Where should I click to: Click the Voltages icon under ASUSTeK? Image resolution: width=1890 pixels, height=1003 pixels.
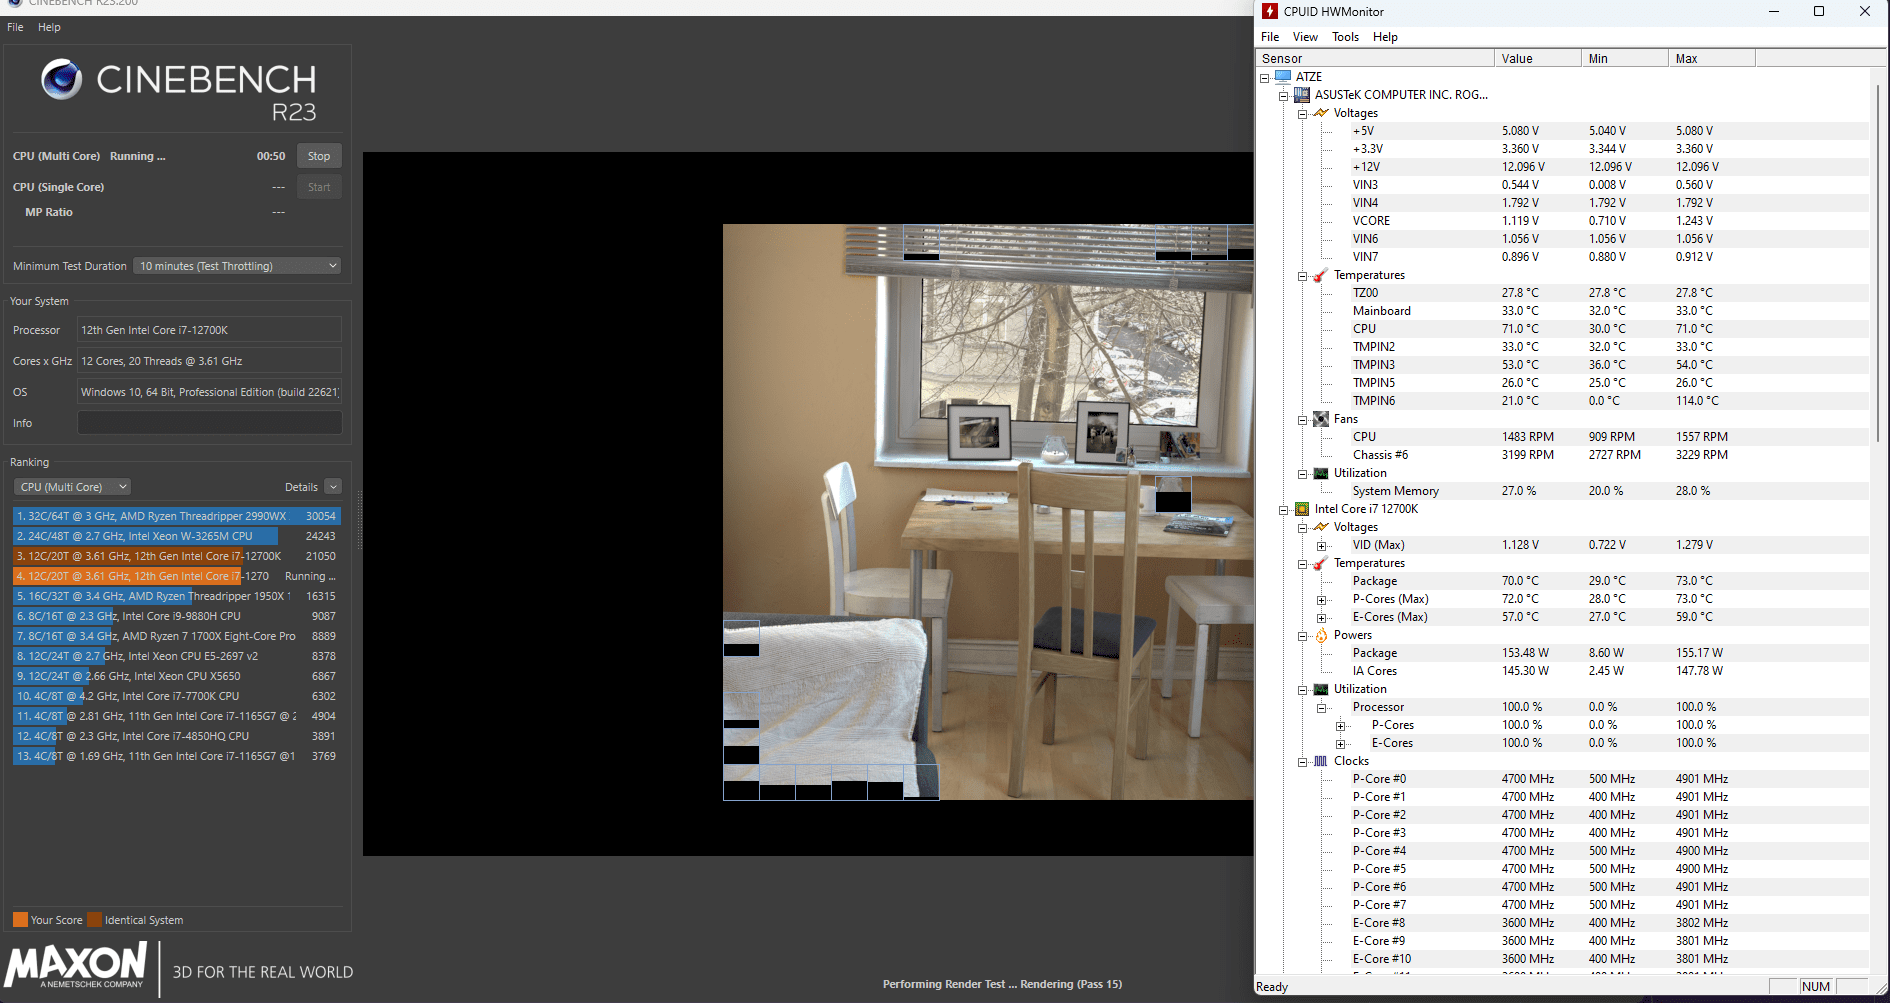tap(1321, 113)
